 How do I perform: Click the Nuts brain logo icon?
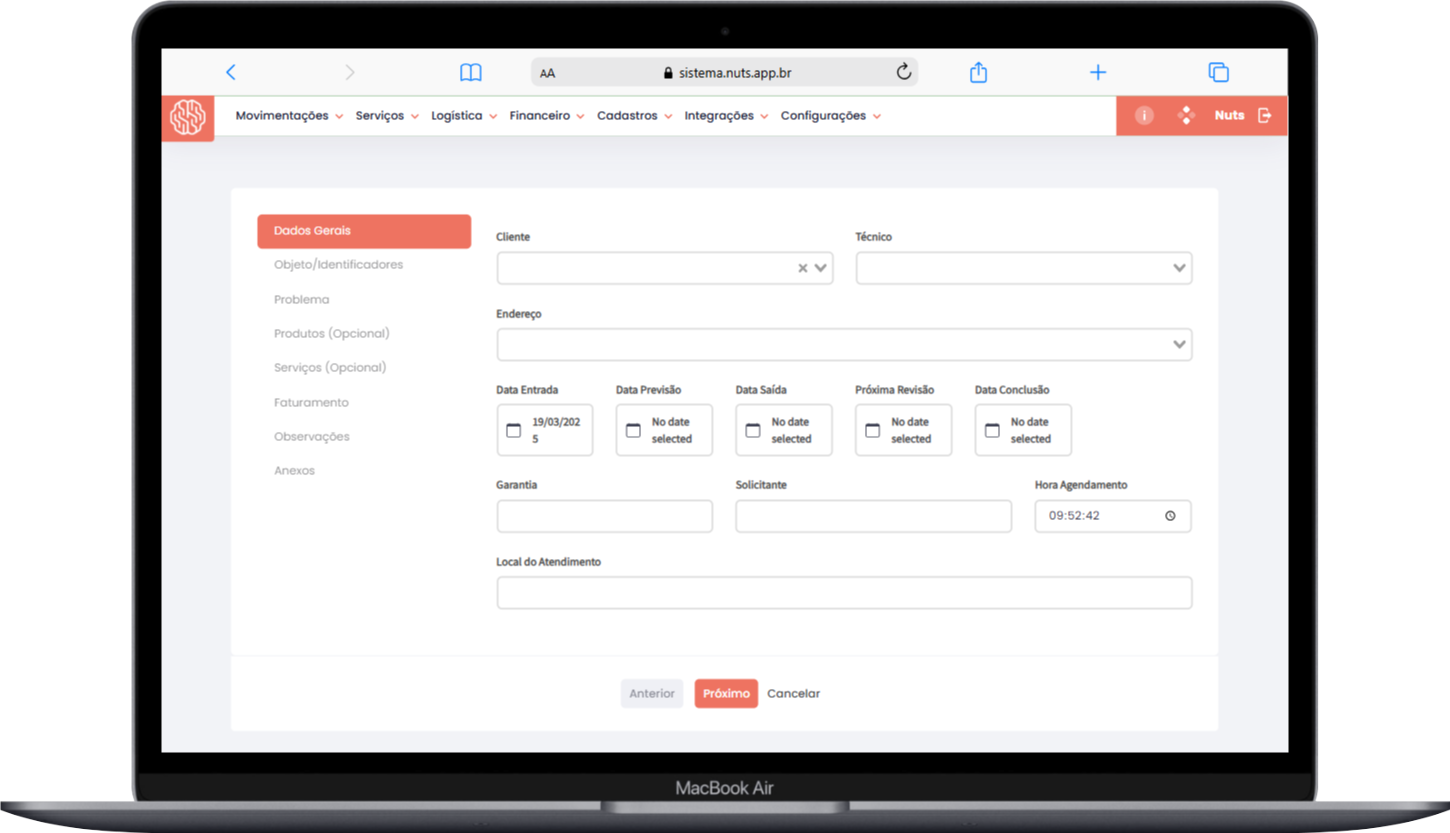[x=187, y=117]
